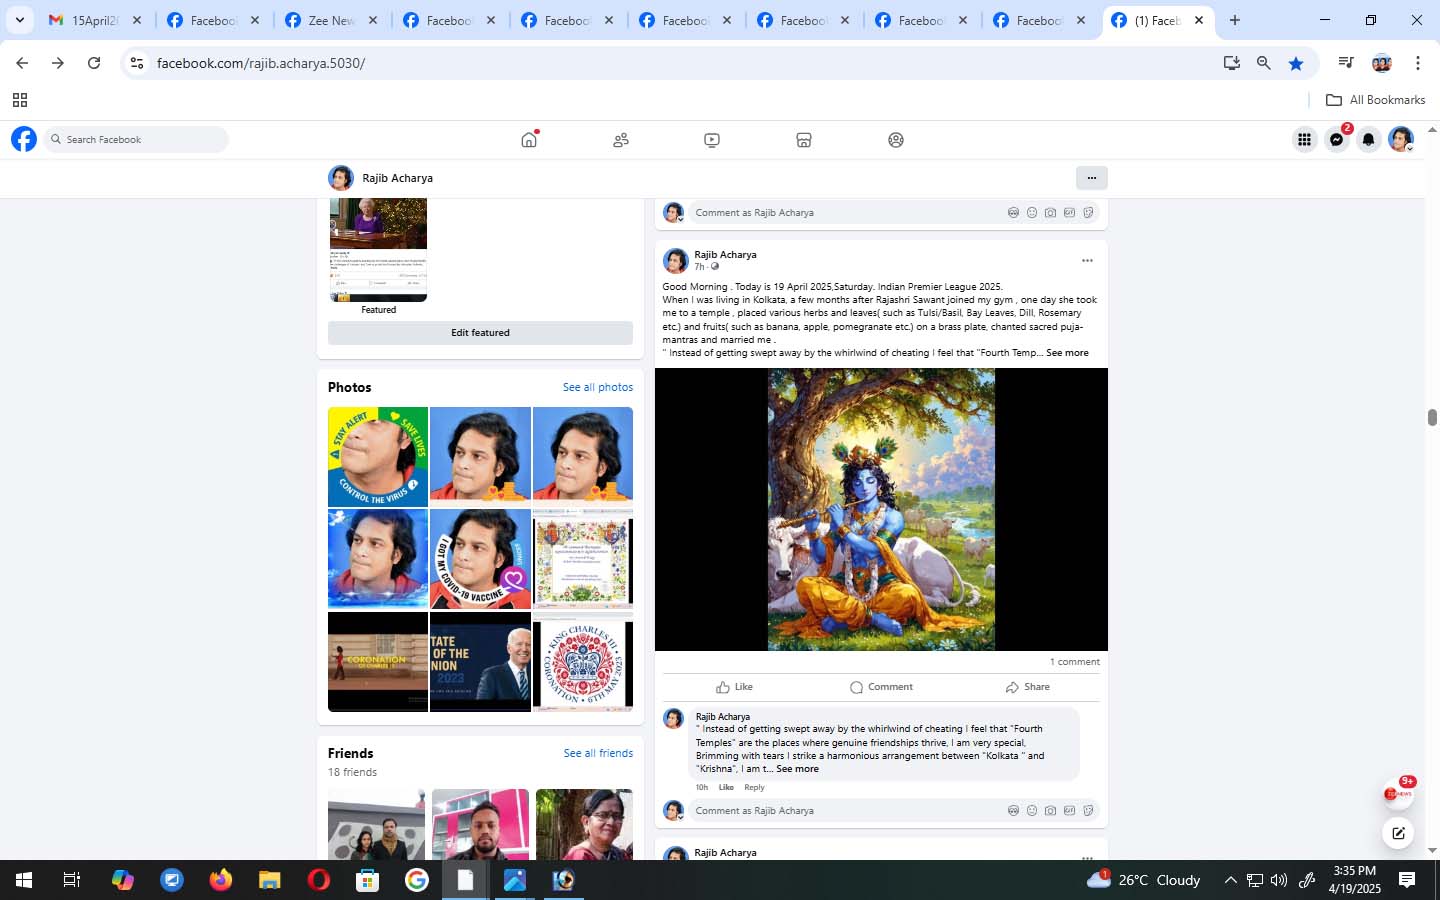The image size is (1440, 900).
Task: Add a sticker in the lower comment box
Action: tap(1088, 811)
